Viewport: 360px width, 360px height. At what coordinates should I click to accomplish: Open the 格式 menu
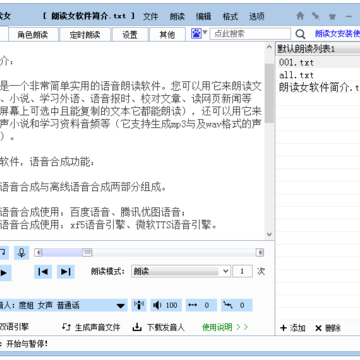pyautogui.click(x=230, y=16)
